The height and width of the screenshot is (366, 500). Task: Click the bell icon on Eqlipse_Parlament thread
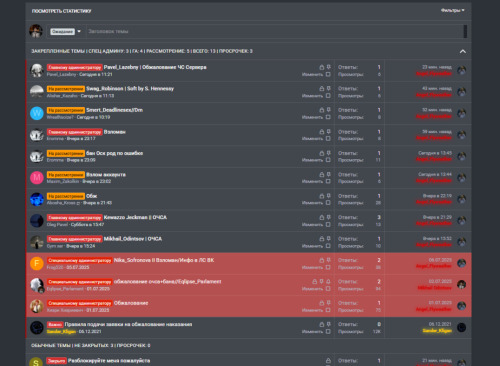328,282
